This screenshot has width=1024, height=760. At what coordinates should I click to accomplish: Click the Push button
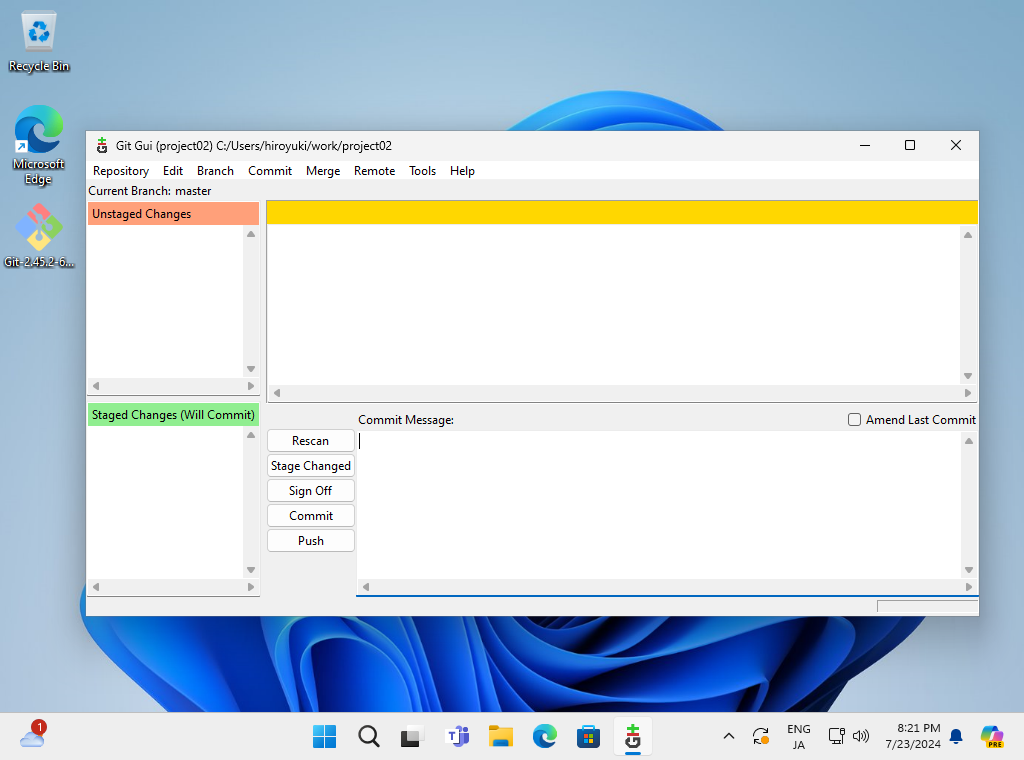click(311, 541)
